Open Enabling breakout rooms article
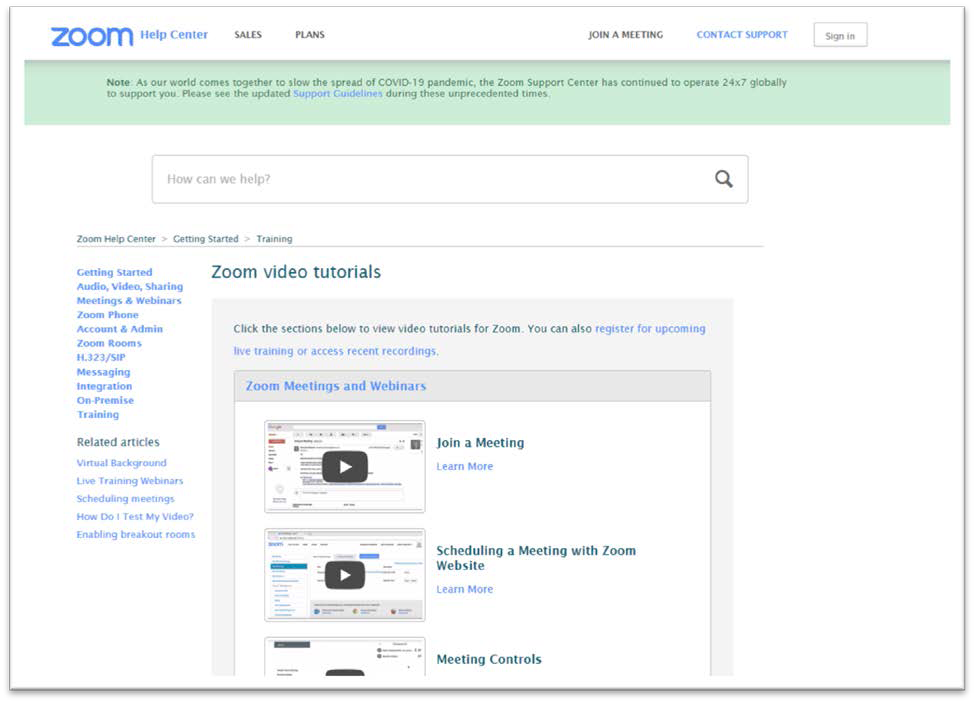Screen dimensions: 974x702 pos(135,534)
